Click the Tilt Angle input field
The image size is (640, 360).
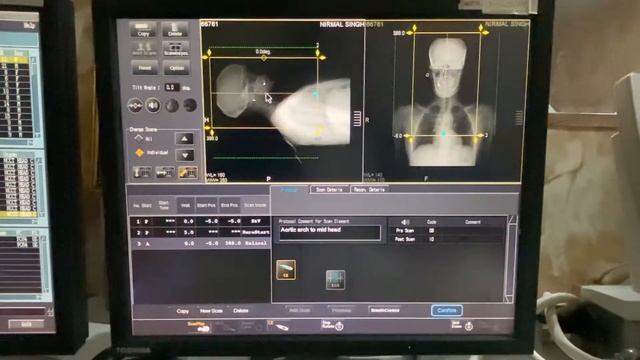172,87
